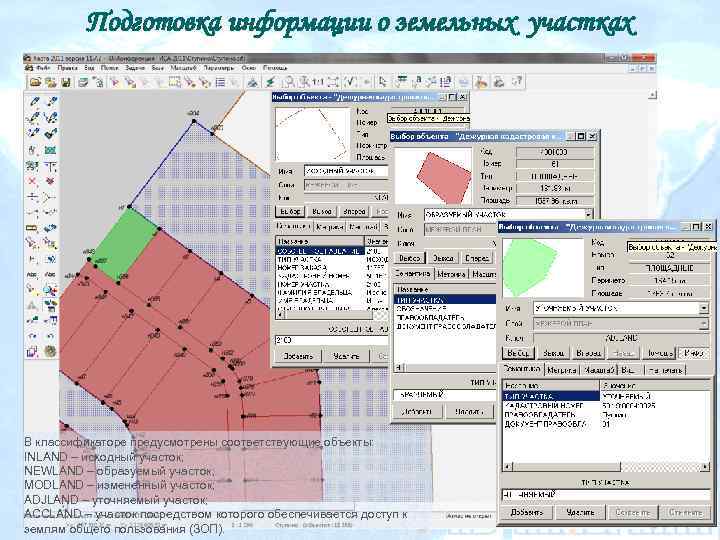Click outline thumbnail in ИСХОДНЫЙ УЧАСТОК dialog
The width and height of the screenshot is (720, 540).
(x=313, y=134)
